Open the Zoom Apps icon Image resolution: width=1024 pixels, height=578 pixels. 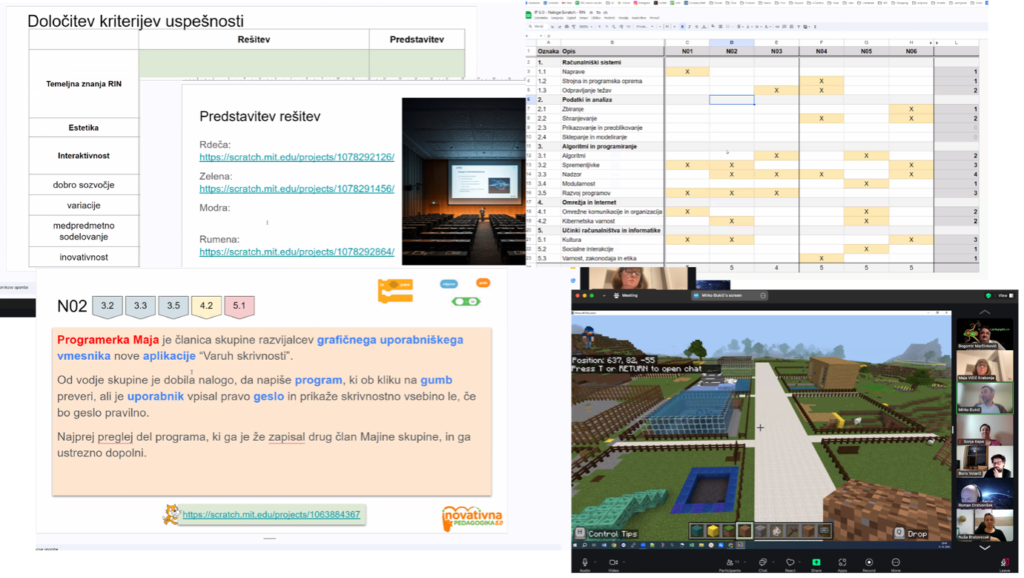[842, 562]
